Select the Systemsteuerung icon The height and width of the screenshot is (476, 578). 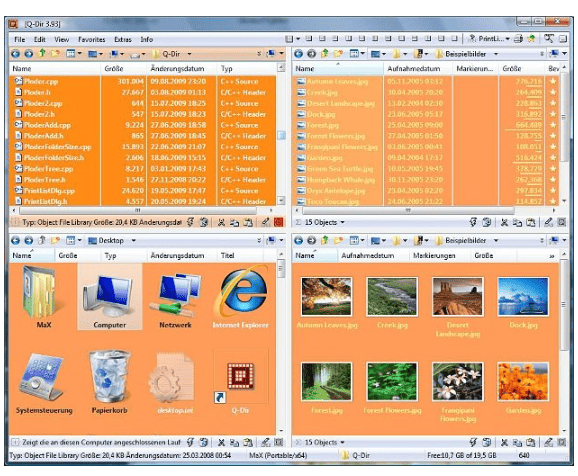tap(44, 382)
